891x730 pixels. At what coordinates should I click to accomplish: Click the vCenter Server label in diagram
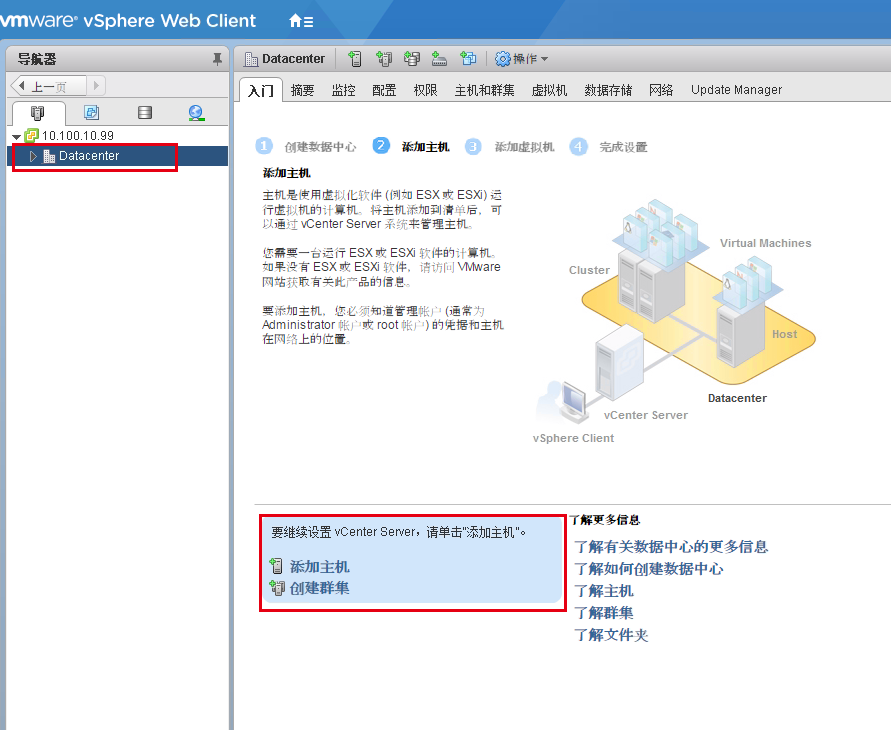tap(646, 415)
